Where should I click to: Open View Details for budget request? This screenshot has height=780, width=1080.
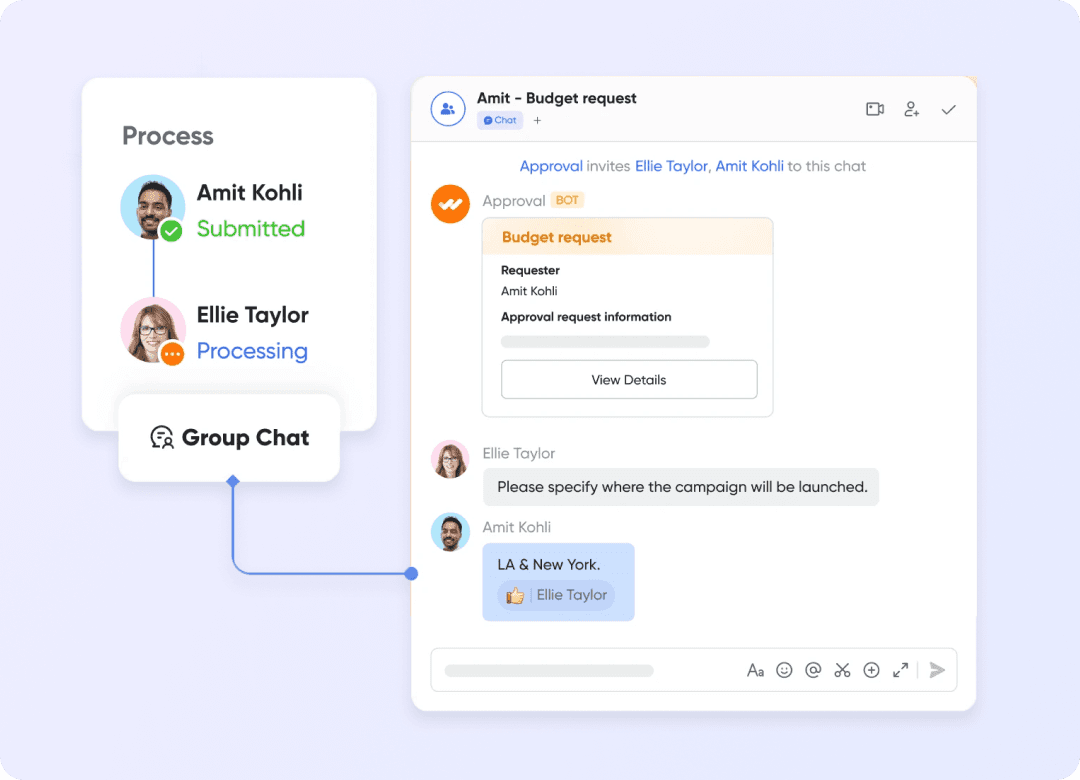(x=629, y=380)
